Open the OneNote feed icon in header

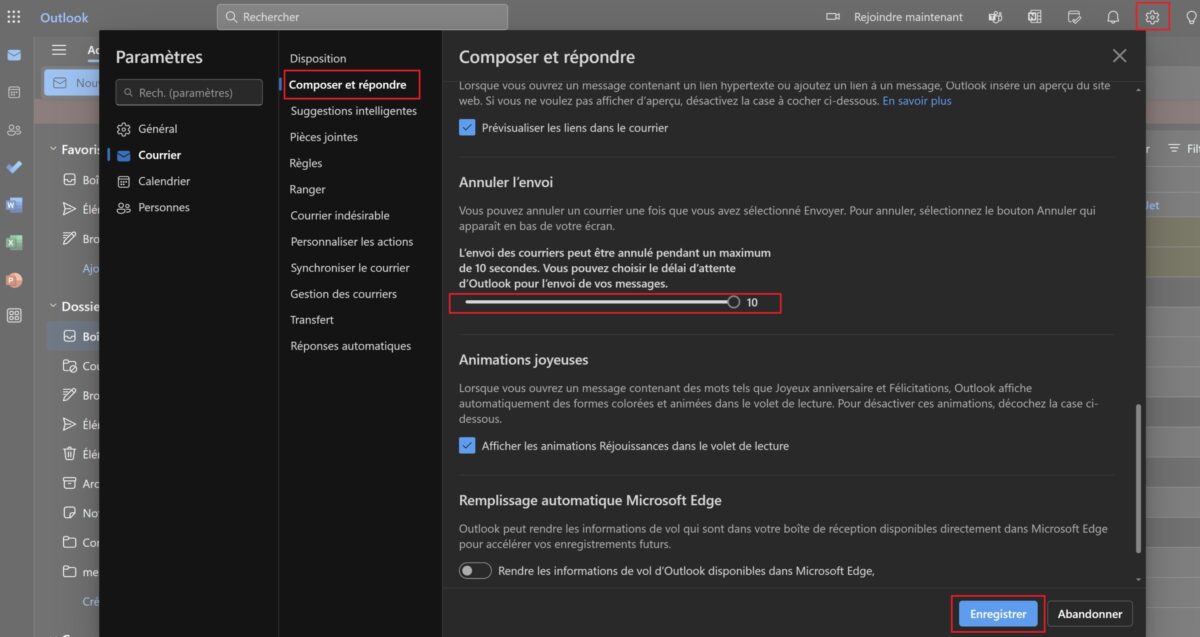[1035, 17]
